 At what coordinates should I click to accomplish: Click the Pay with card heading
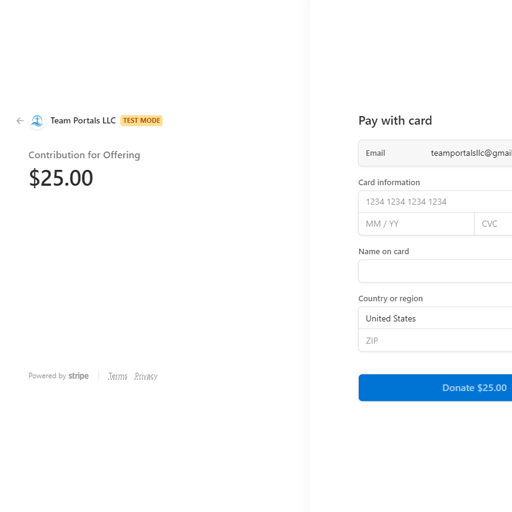tap(395, 121)
